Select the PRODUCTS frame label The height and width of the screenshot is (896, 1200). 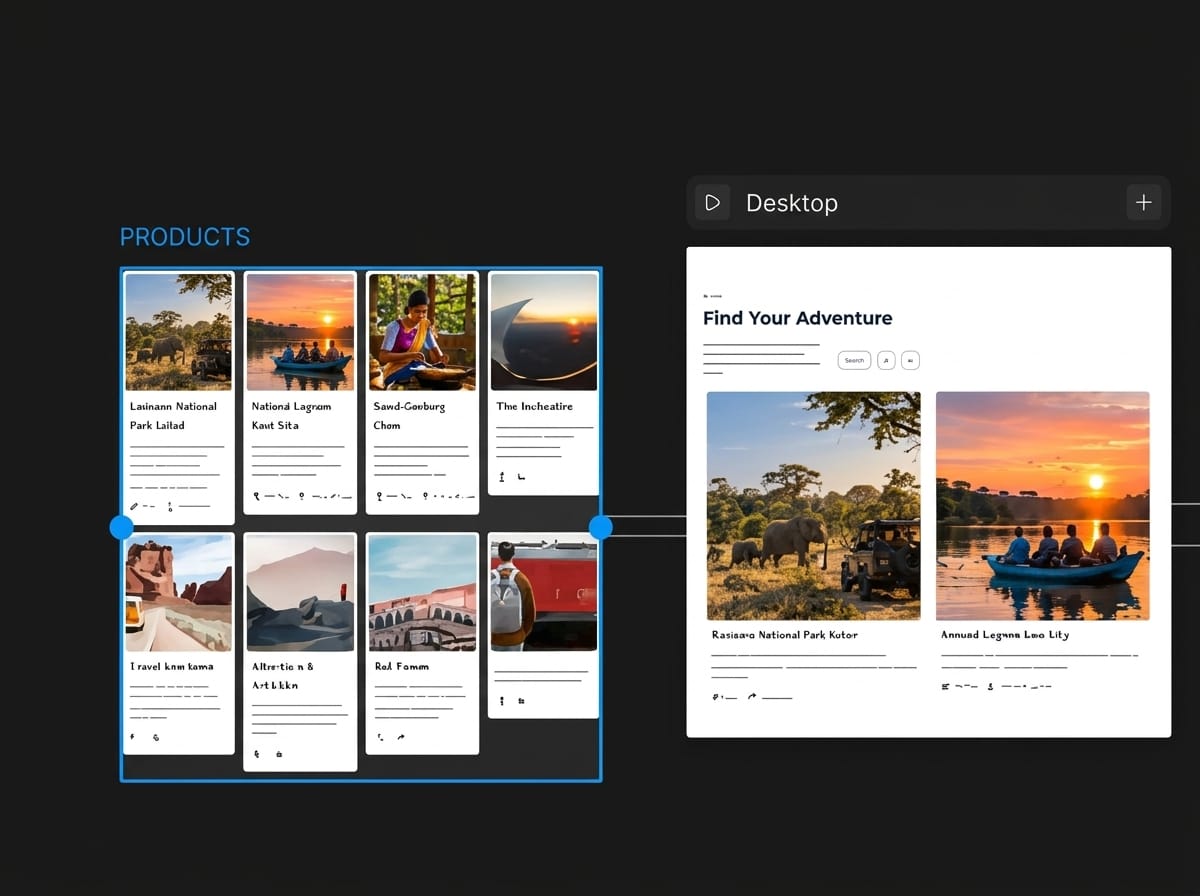185,237
